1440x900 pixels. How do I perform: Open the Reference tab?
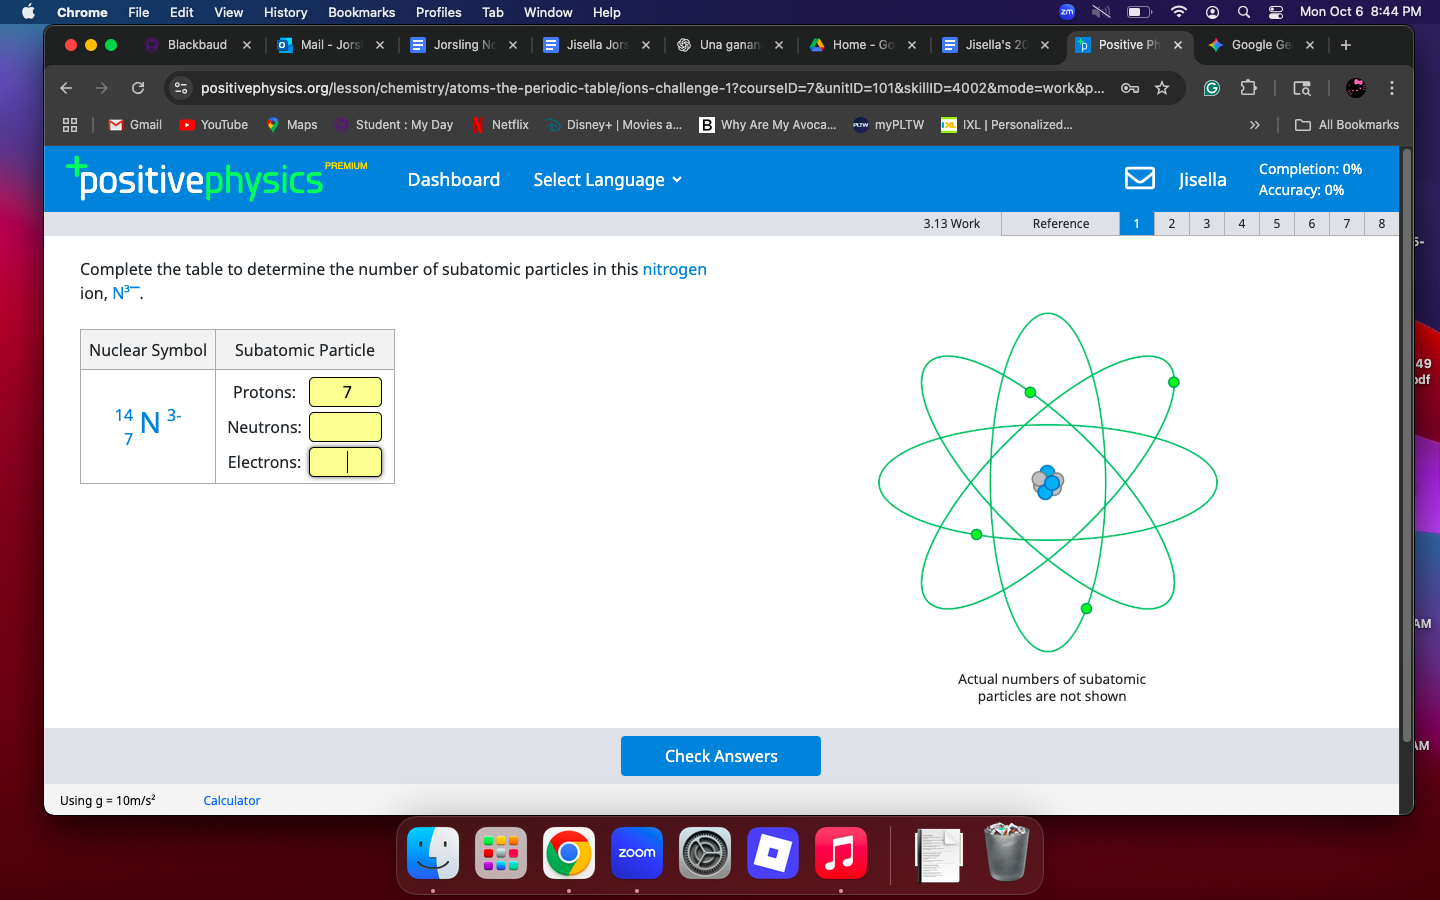(1060, 224)
